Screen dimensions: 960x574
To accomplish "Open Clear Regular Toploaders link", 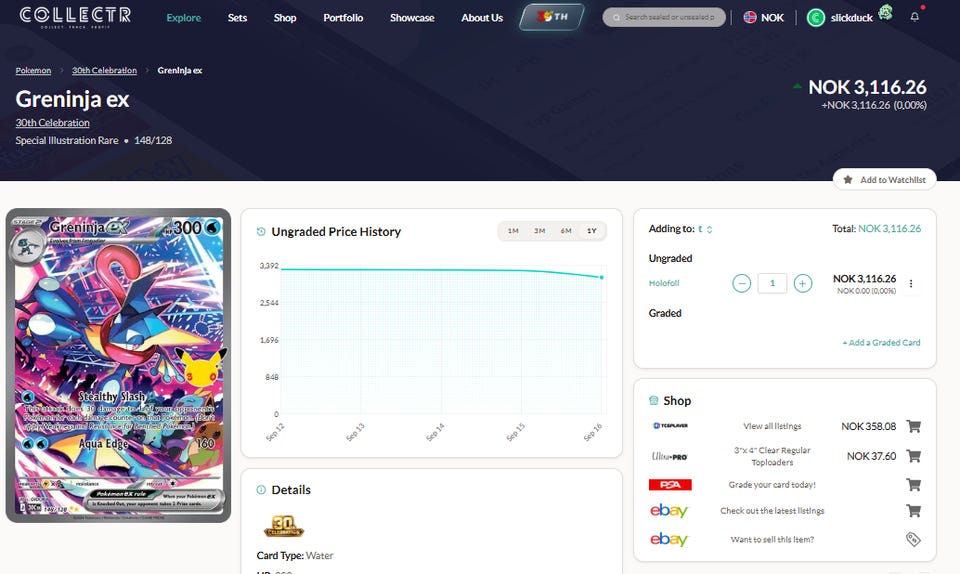I will (x=772, y=456).
